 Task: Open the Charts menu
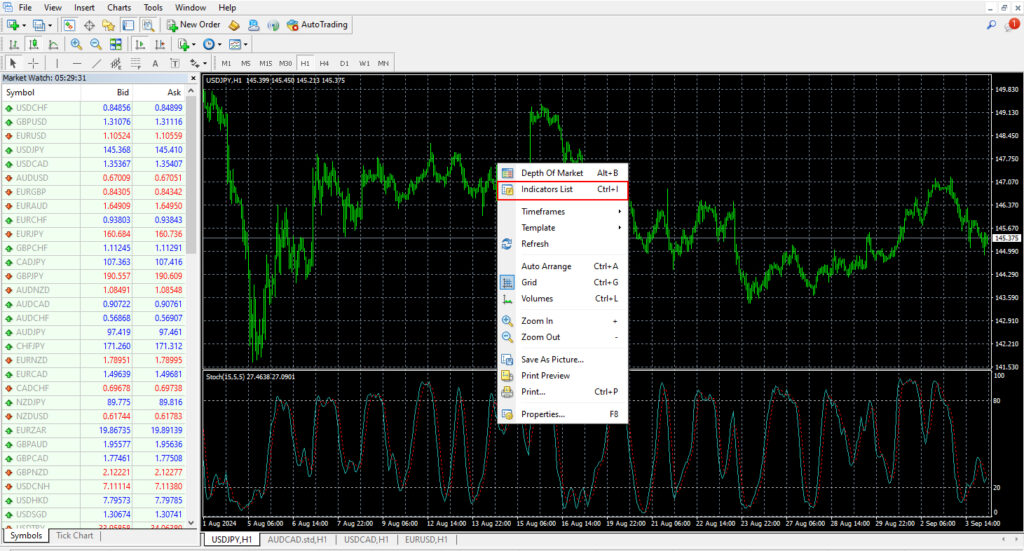point(119,7)
